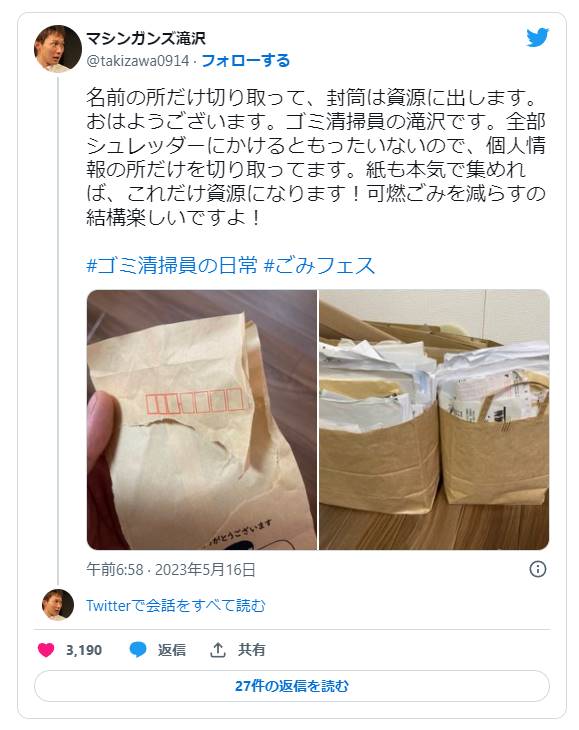Viewport: 579px width, 730px height.
Task: Click the small avatar beside conversation link
Action: 58,605
